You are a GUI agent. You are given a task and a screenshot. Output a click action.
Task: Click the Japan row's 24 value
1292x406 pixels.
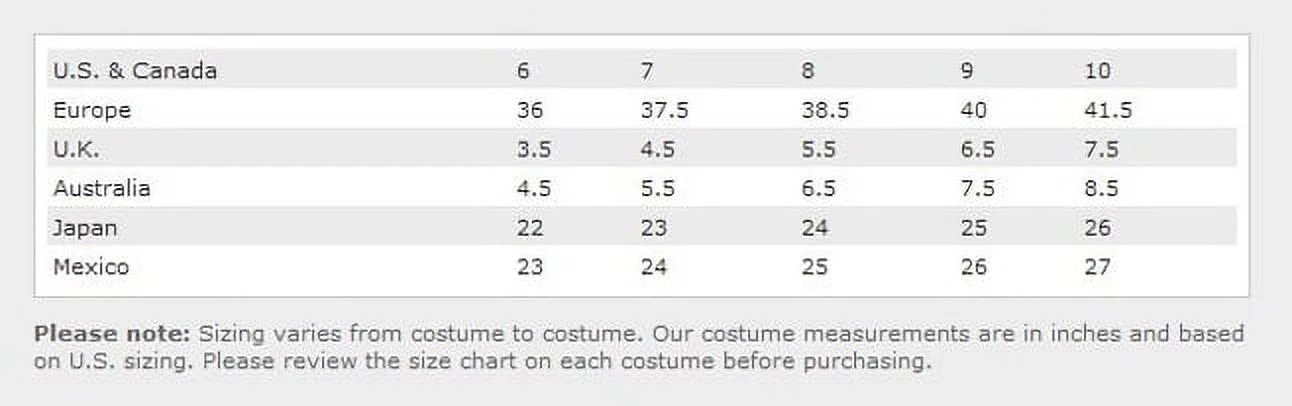815,228
